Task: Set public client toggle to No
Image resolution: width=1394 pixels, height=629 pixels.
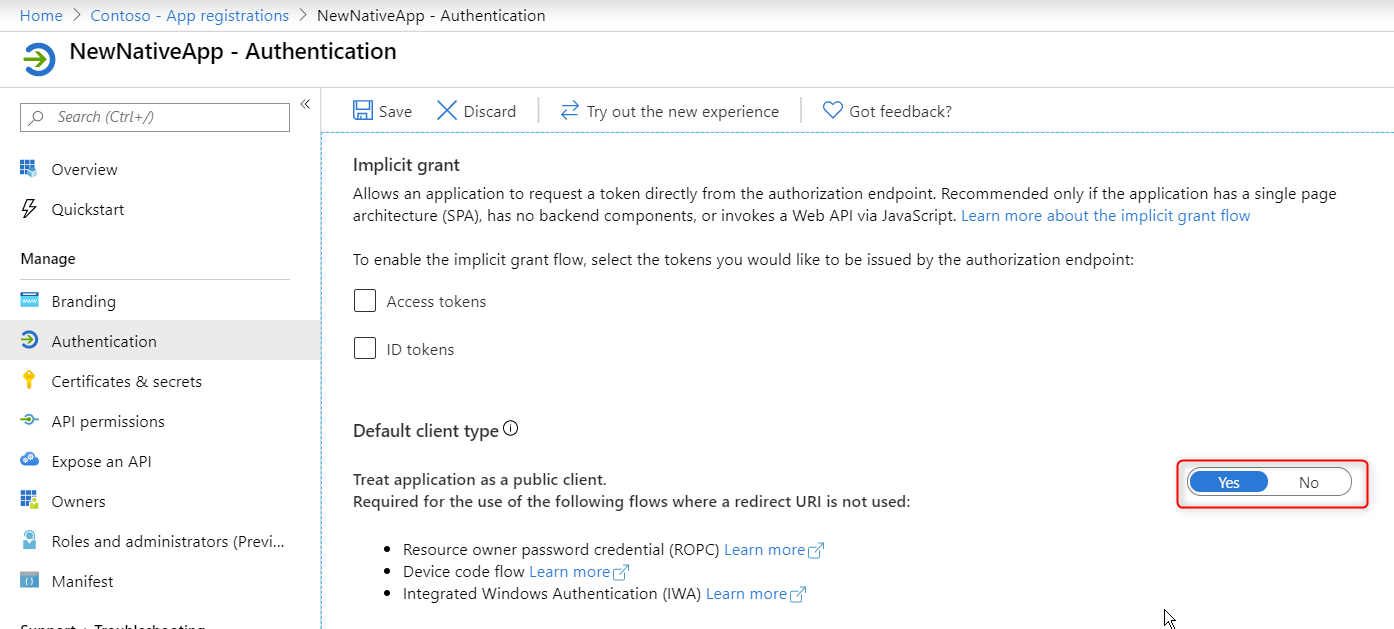Action: point(1309,482)
